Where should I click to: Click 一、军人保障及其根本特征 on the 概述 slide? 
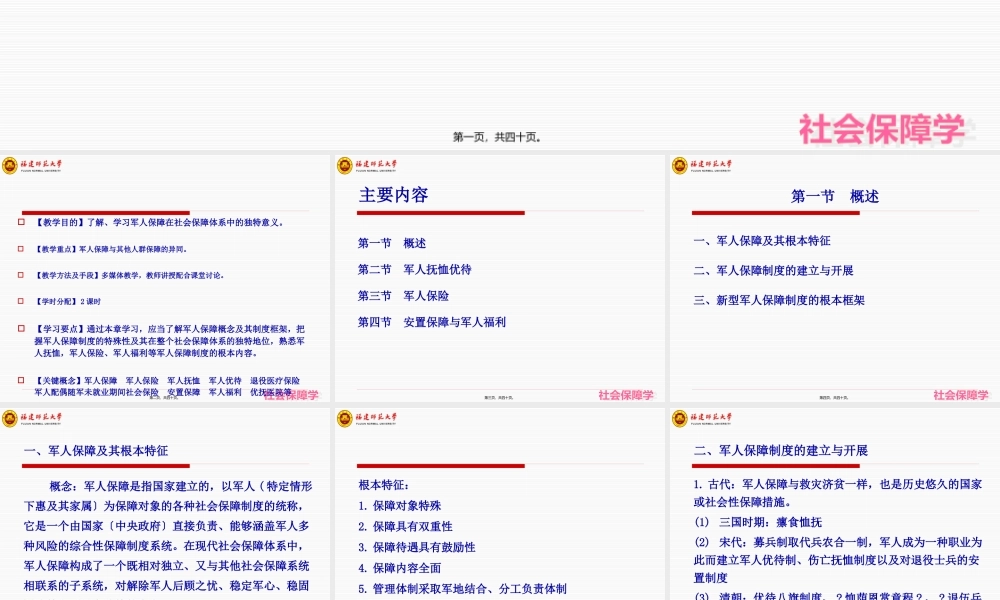763,241
